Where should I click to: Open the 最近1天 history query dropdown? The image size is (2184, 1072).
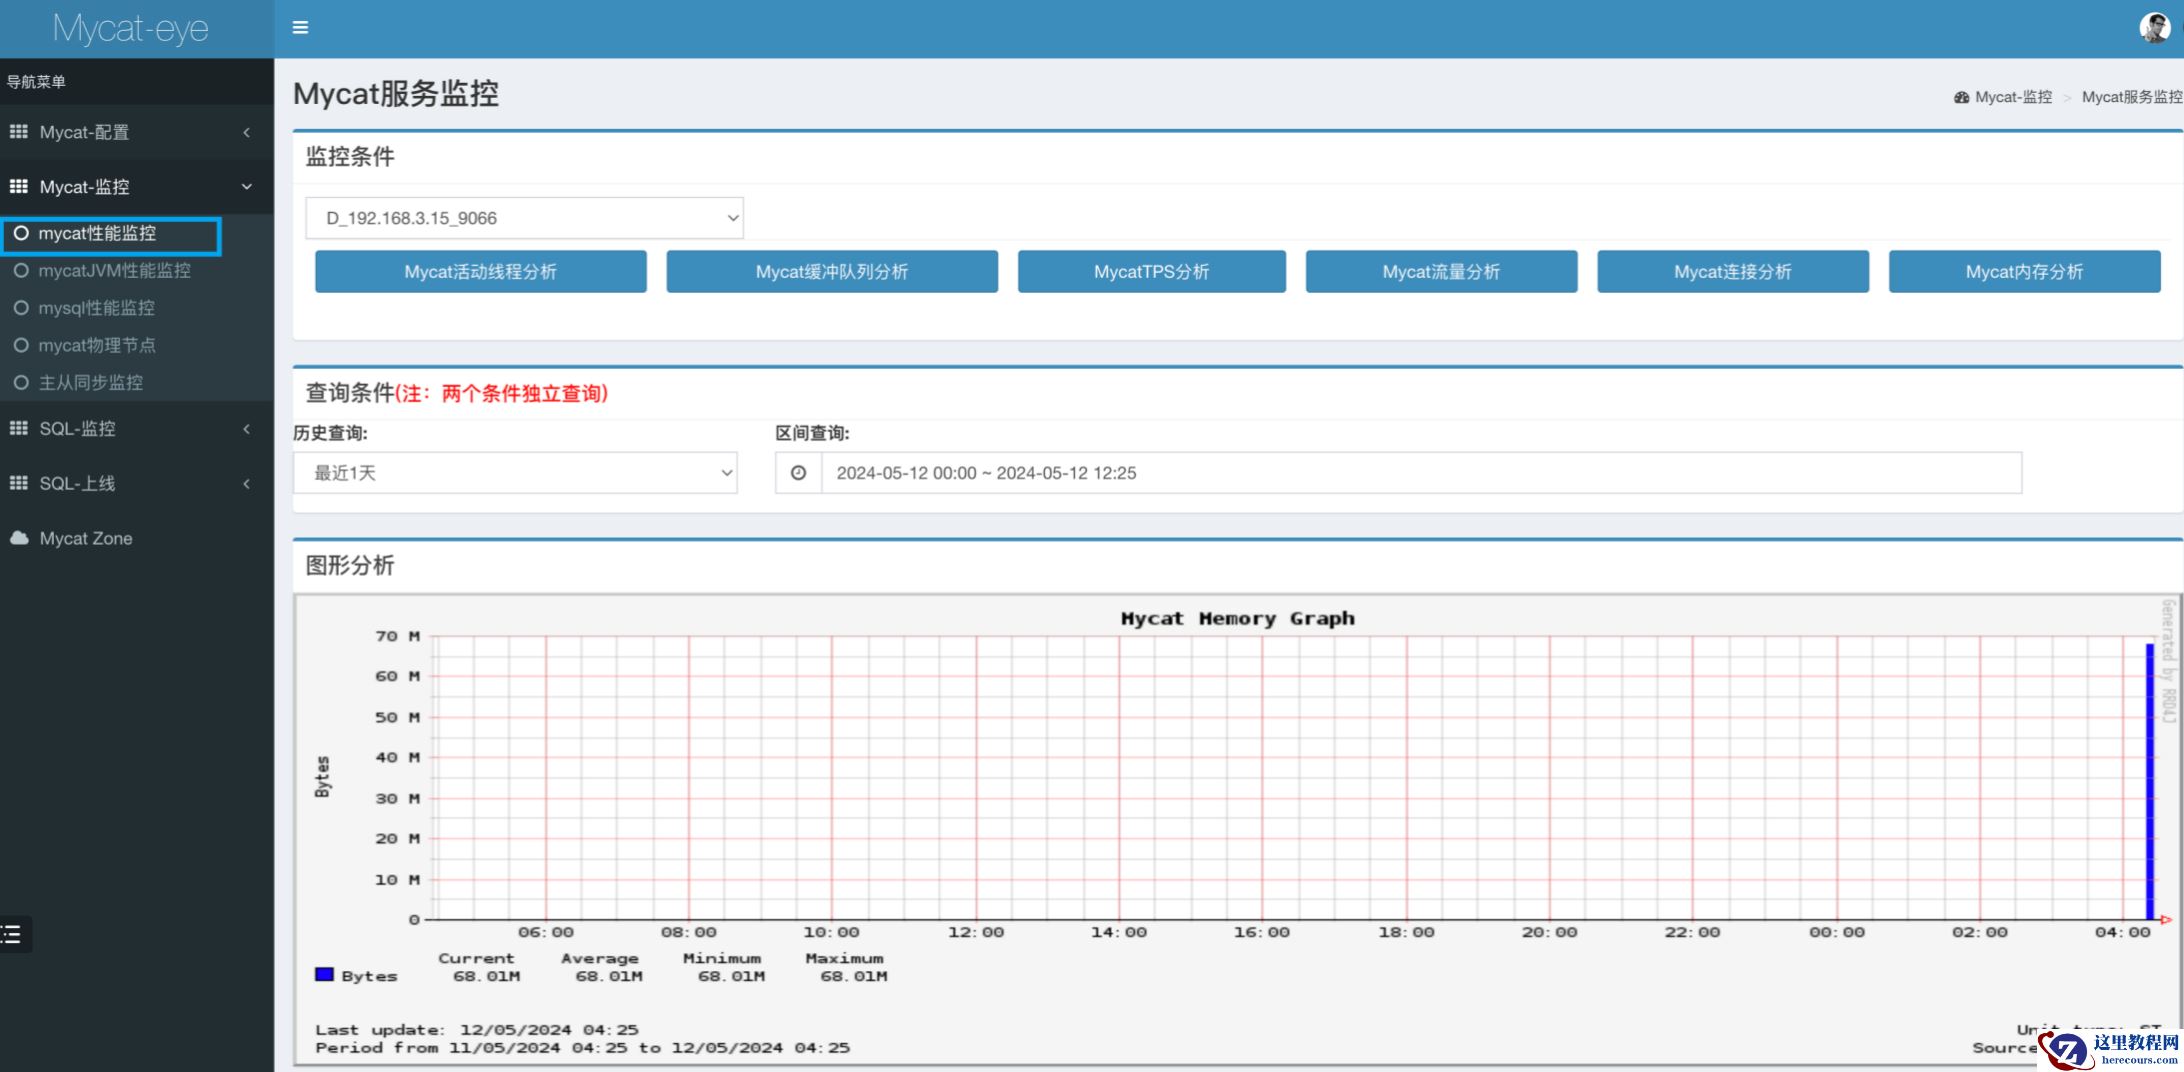click(x=515, y=473)
